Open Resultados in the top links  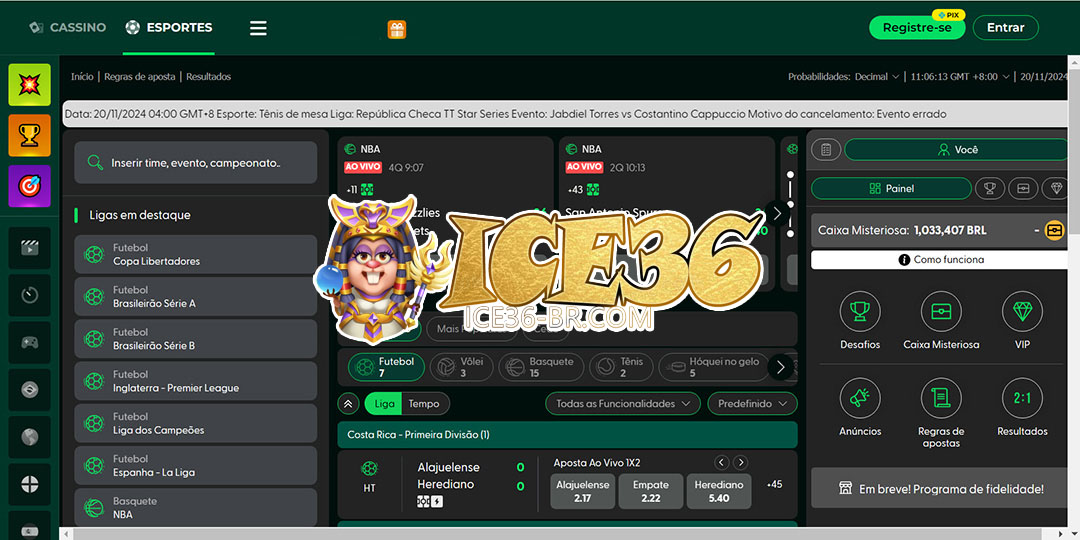209,76
